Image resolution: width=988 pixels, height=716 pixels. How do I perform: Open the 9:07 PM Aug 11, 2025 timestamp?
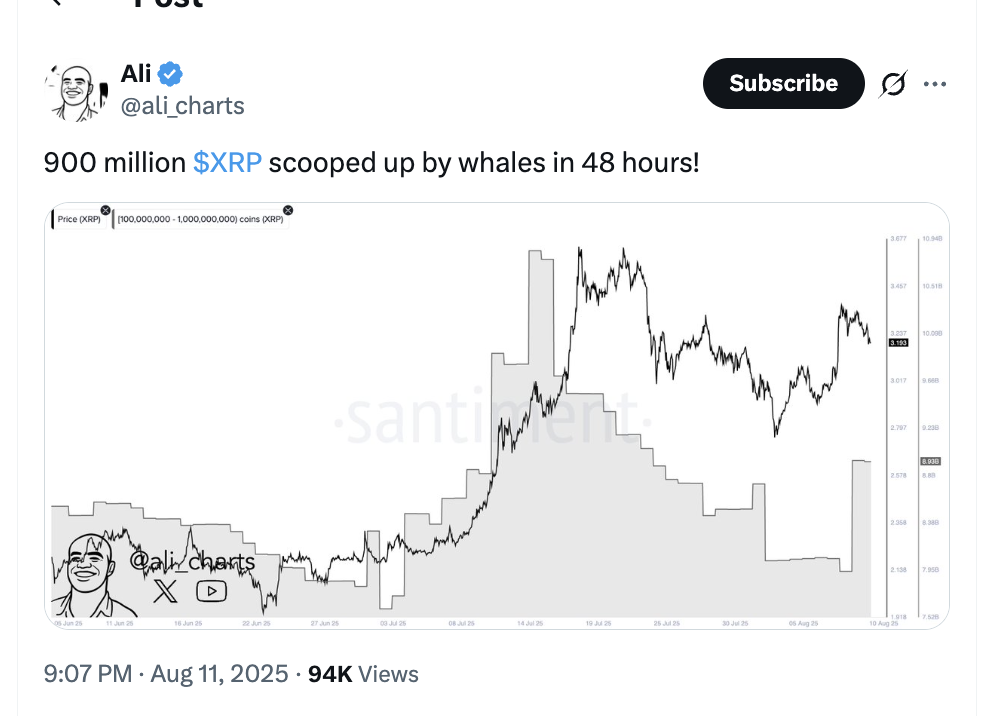coord(165,674)
